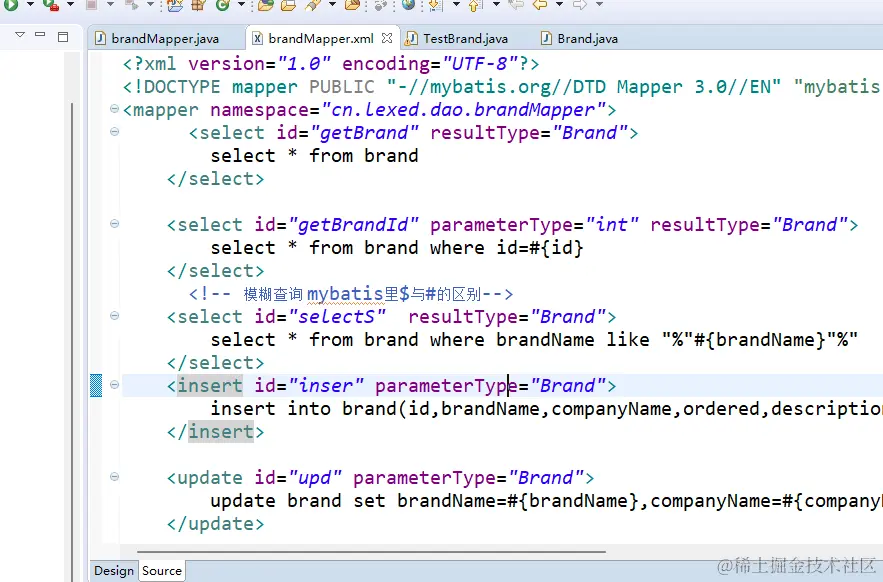Open the Previous Annotation dropdown arrow
The width and height of the screenshot is (883, 582).
click(496, 5)
